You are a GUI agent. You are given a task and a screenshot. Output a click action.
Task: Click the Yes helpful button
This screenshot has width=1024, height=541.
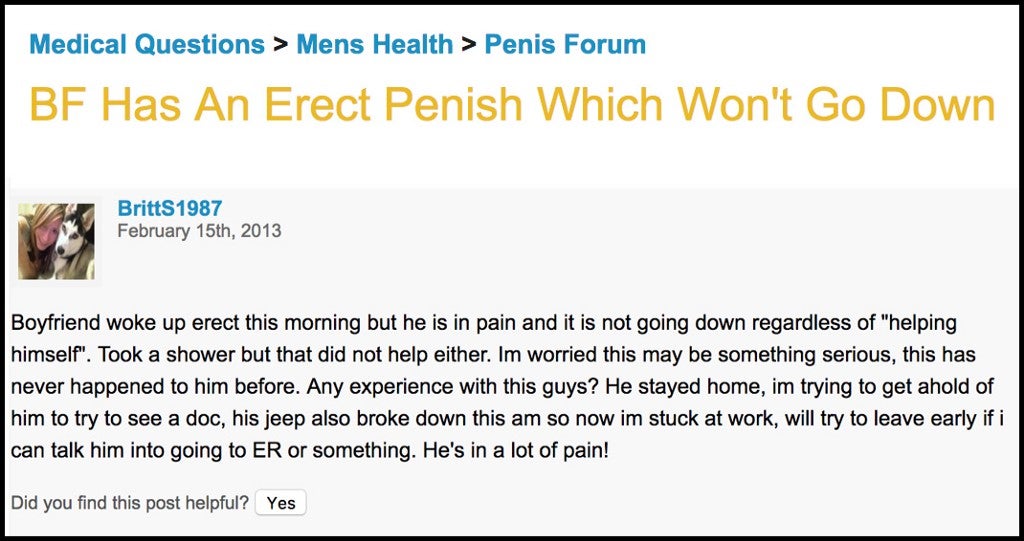point(281,503)
